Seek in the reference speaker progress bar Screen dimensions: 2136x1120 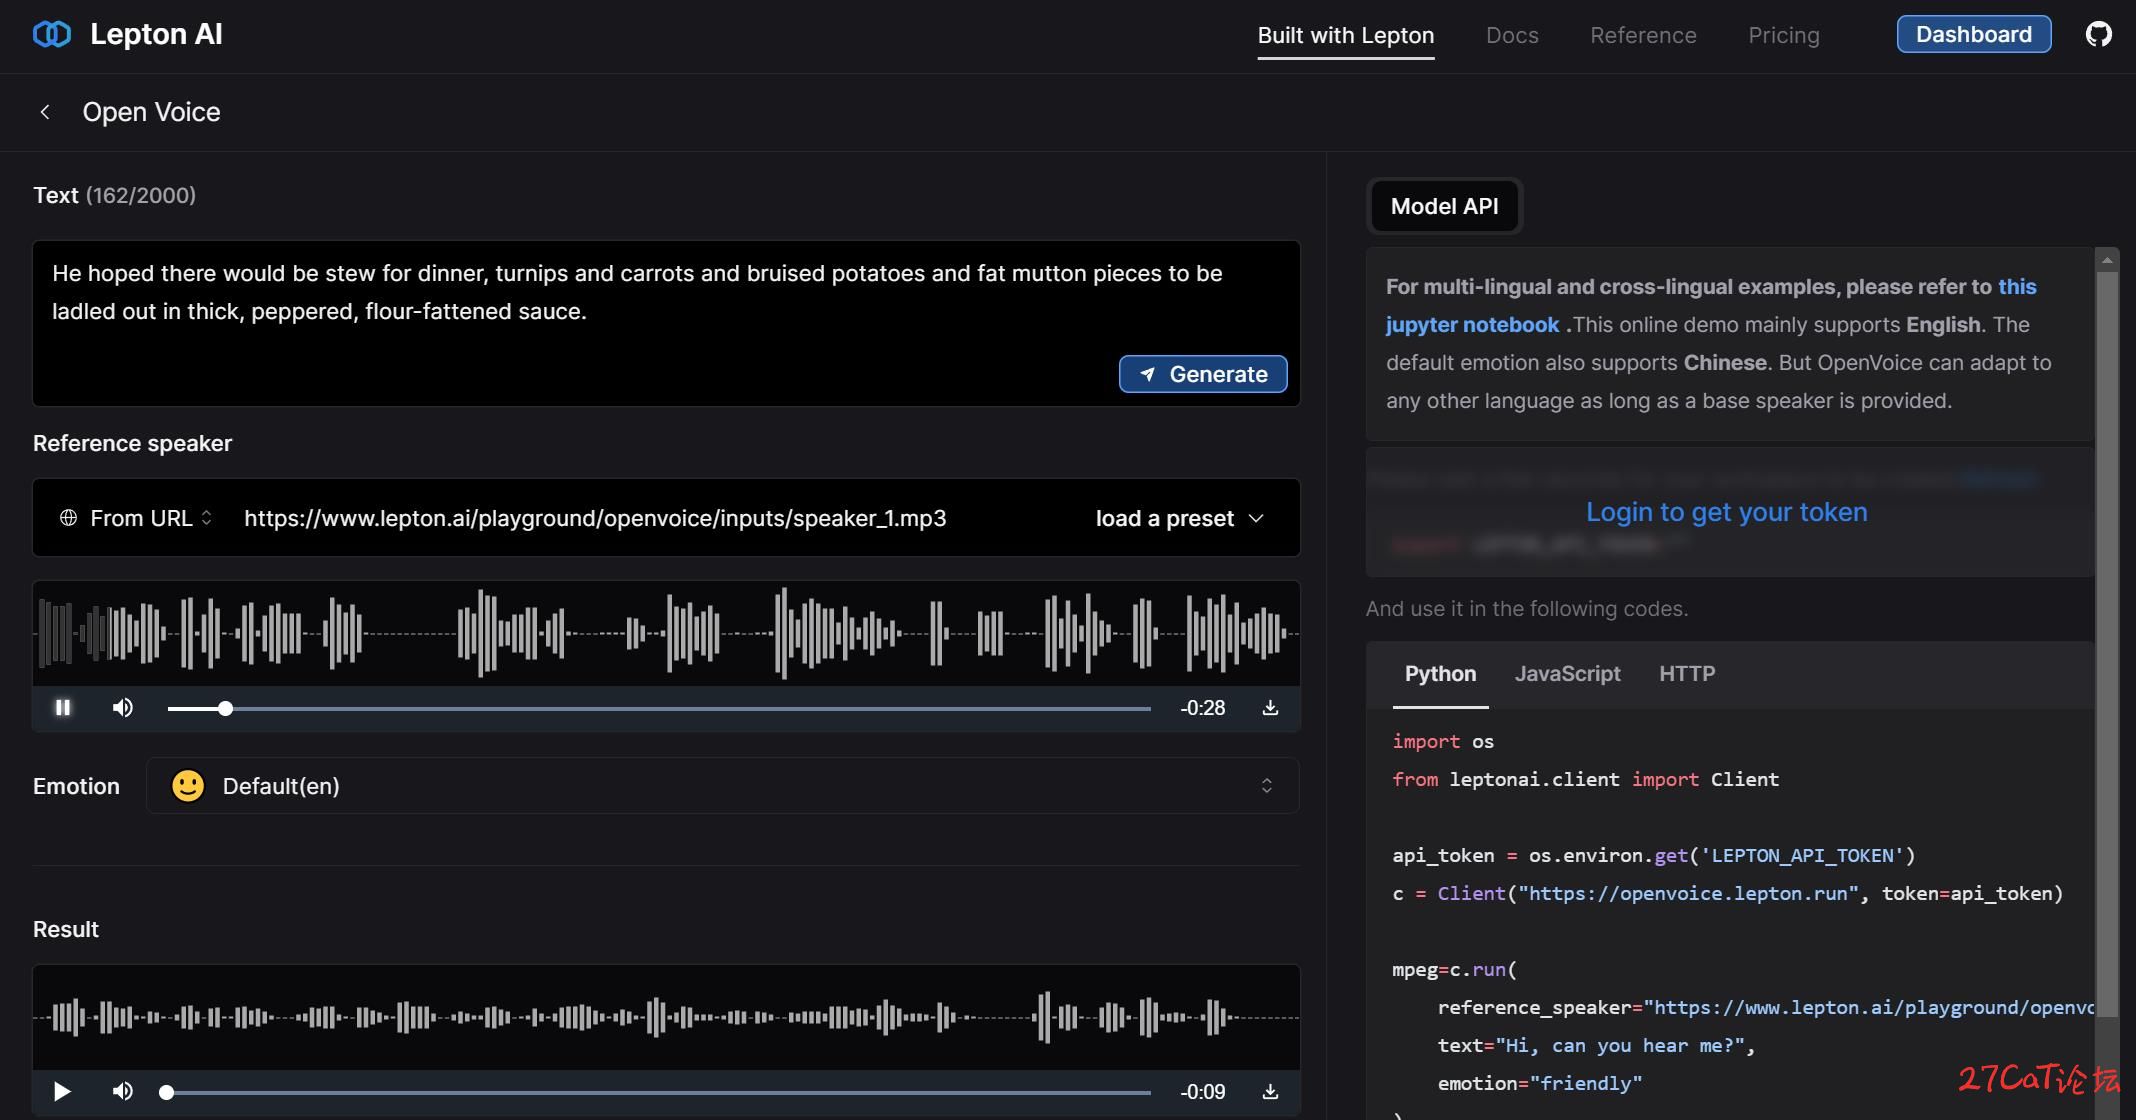(659, 708)
